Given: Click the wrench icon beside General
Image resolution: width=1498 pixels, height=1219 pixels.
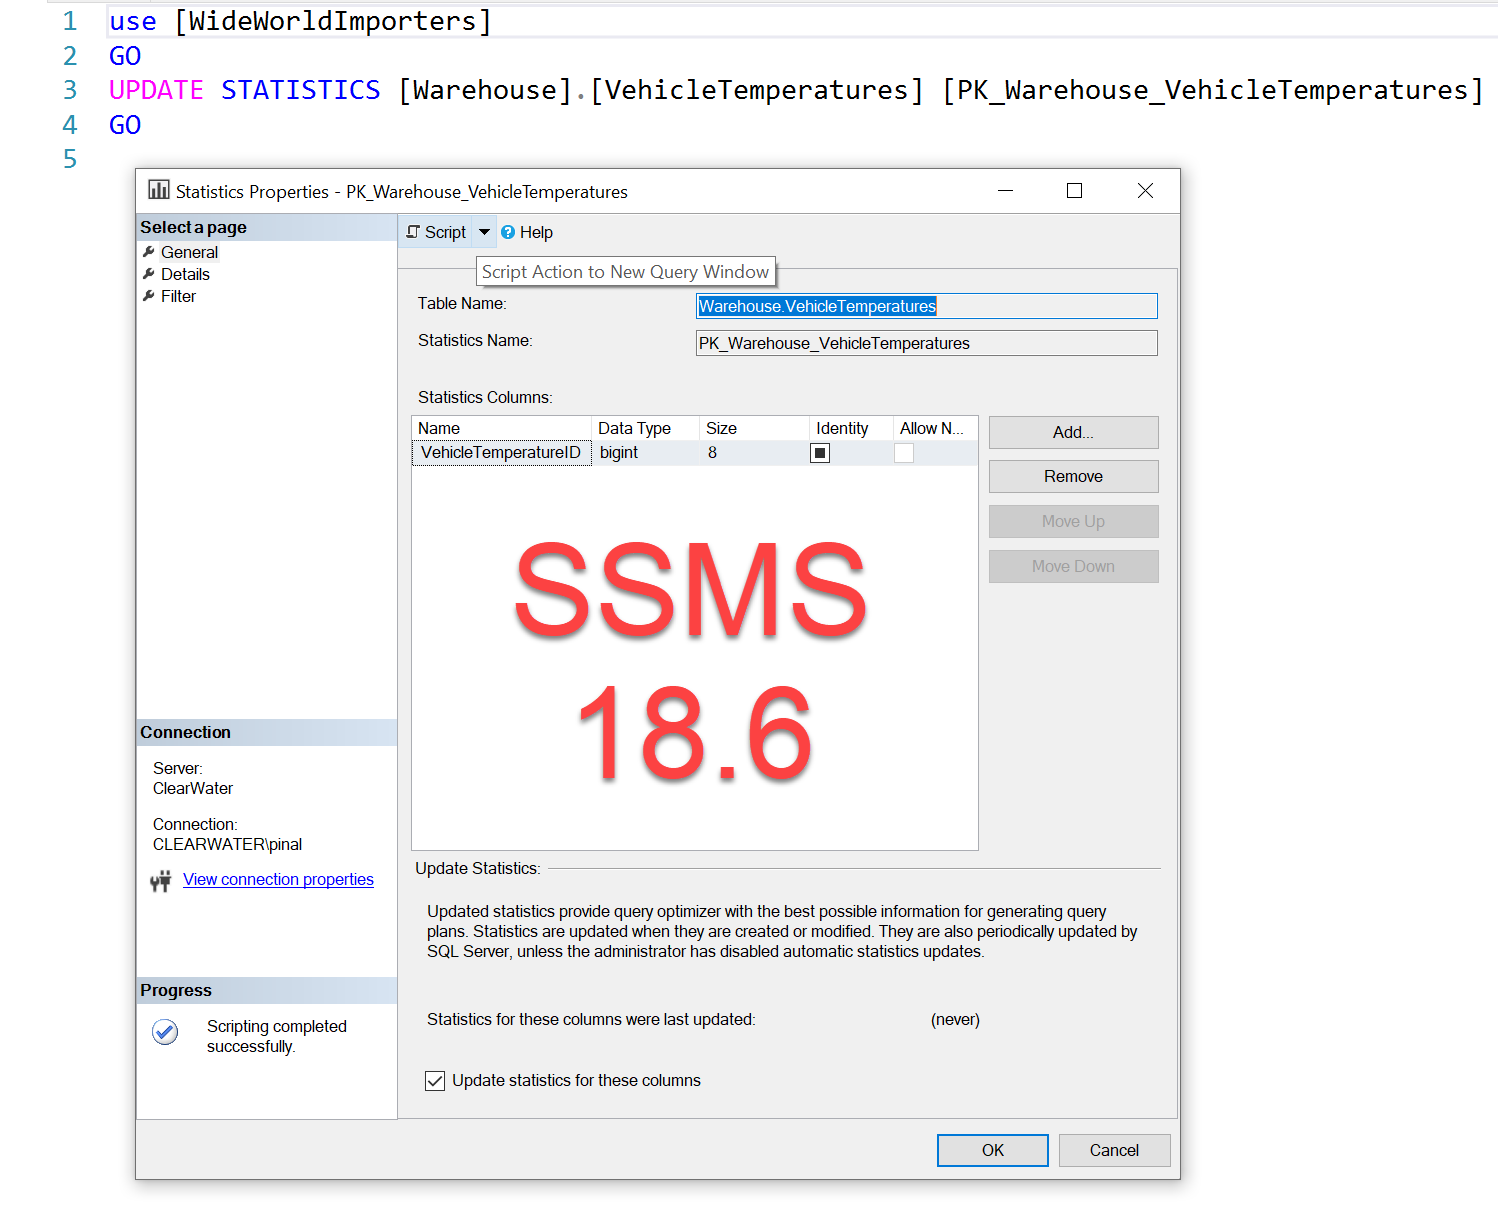Looking at the screenshot, I should point(149,252).
